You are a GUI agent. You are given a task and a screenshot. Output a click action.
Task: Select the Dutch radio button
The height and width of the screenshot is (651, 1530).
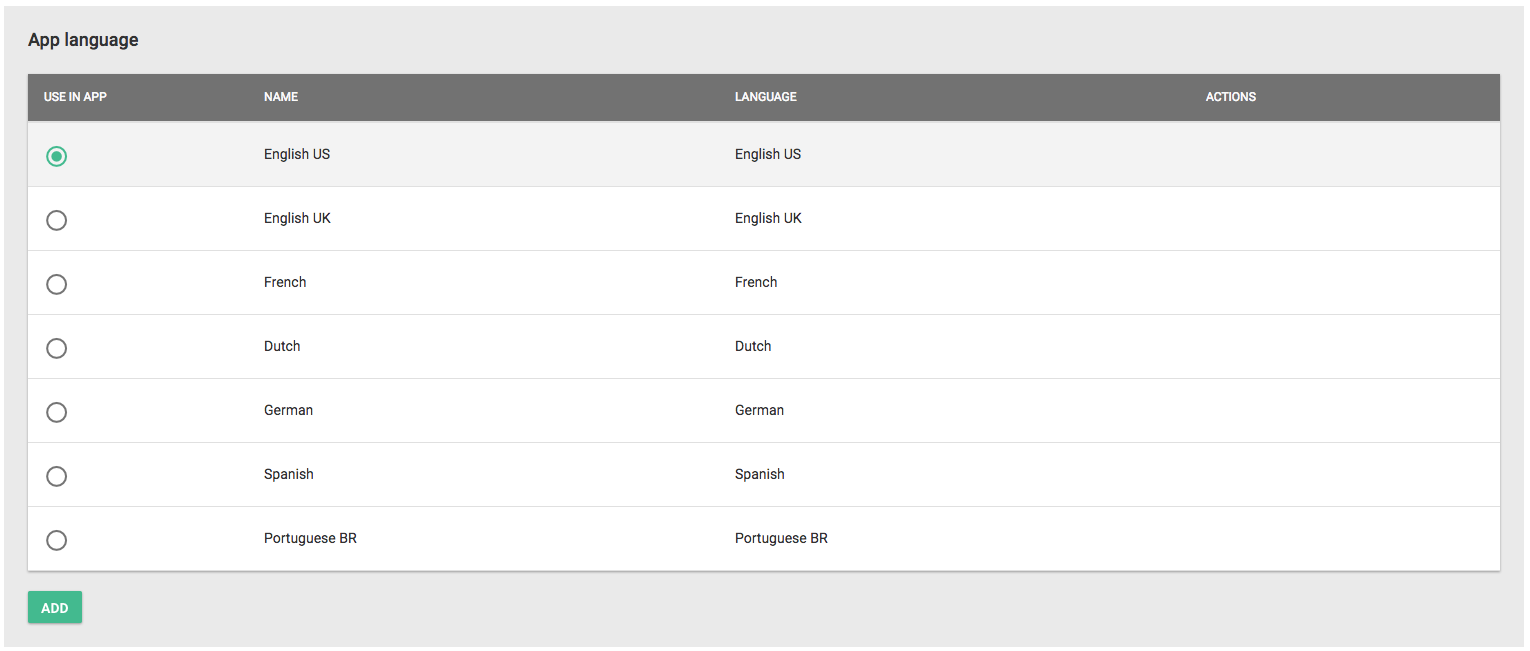tap(57, 348)
